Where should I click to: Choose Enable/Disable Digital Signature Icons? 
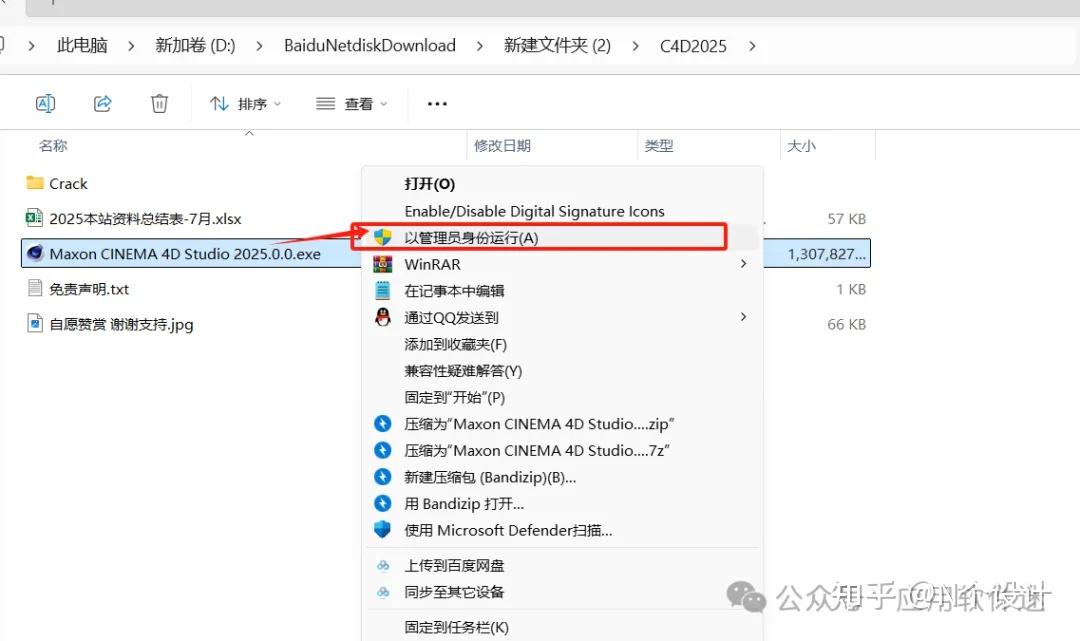tap(534, 211)
